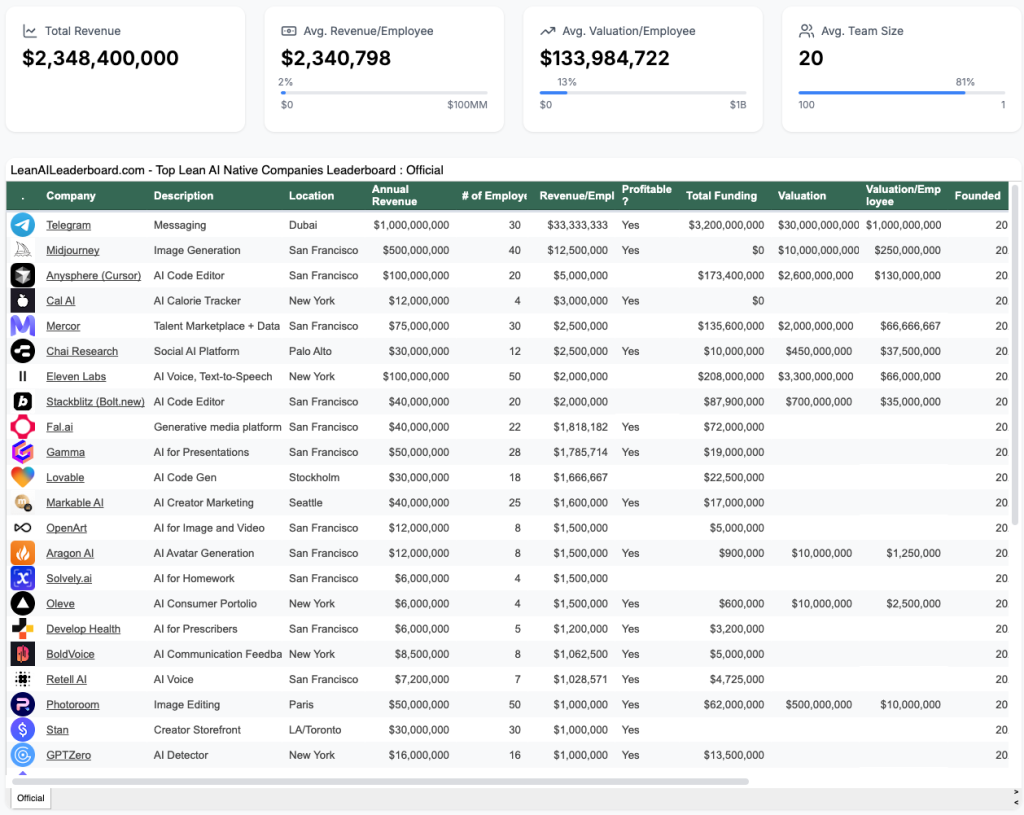Open the Markable AI link
Image resolution: width=1024 pixels, height=815 pixels.
[74, 503]
